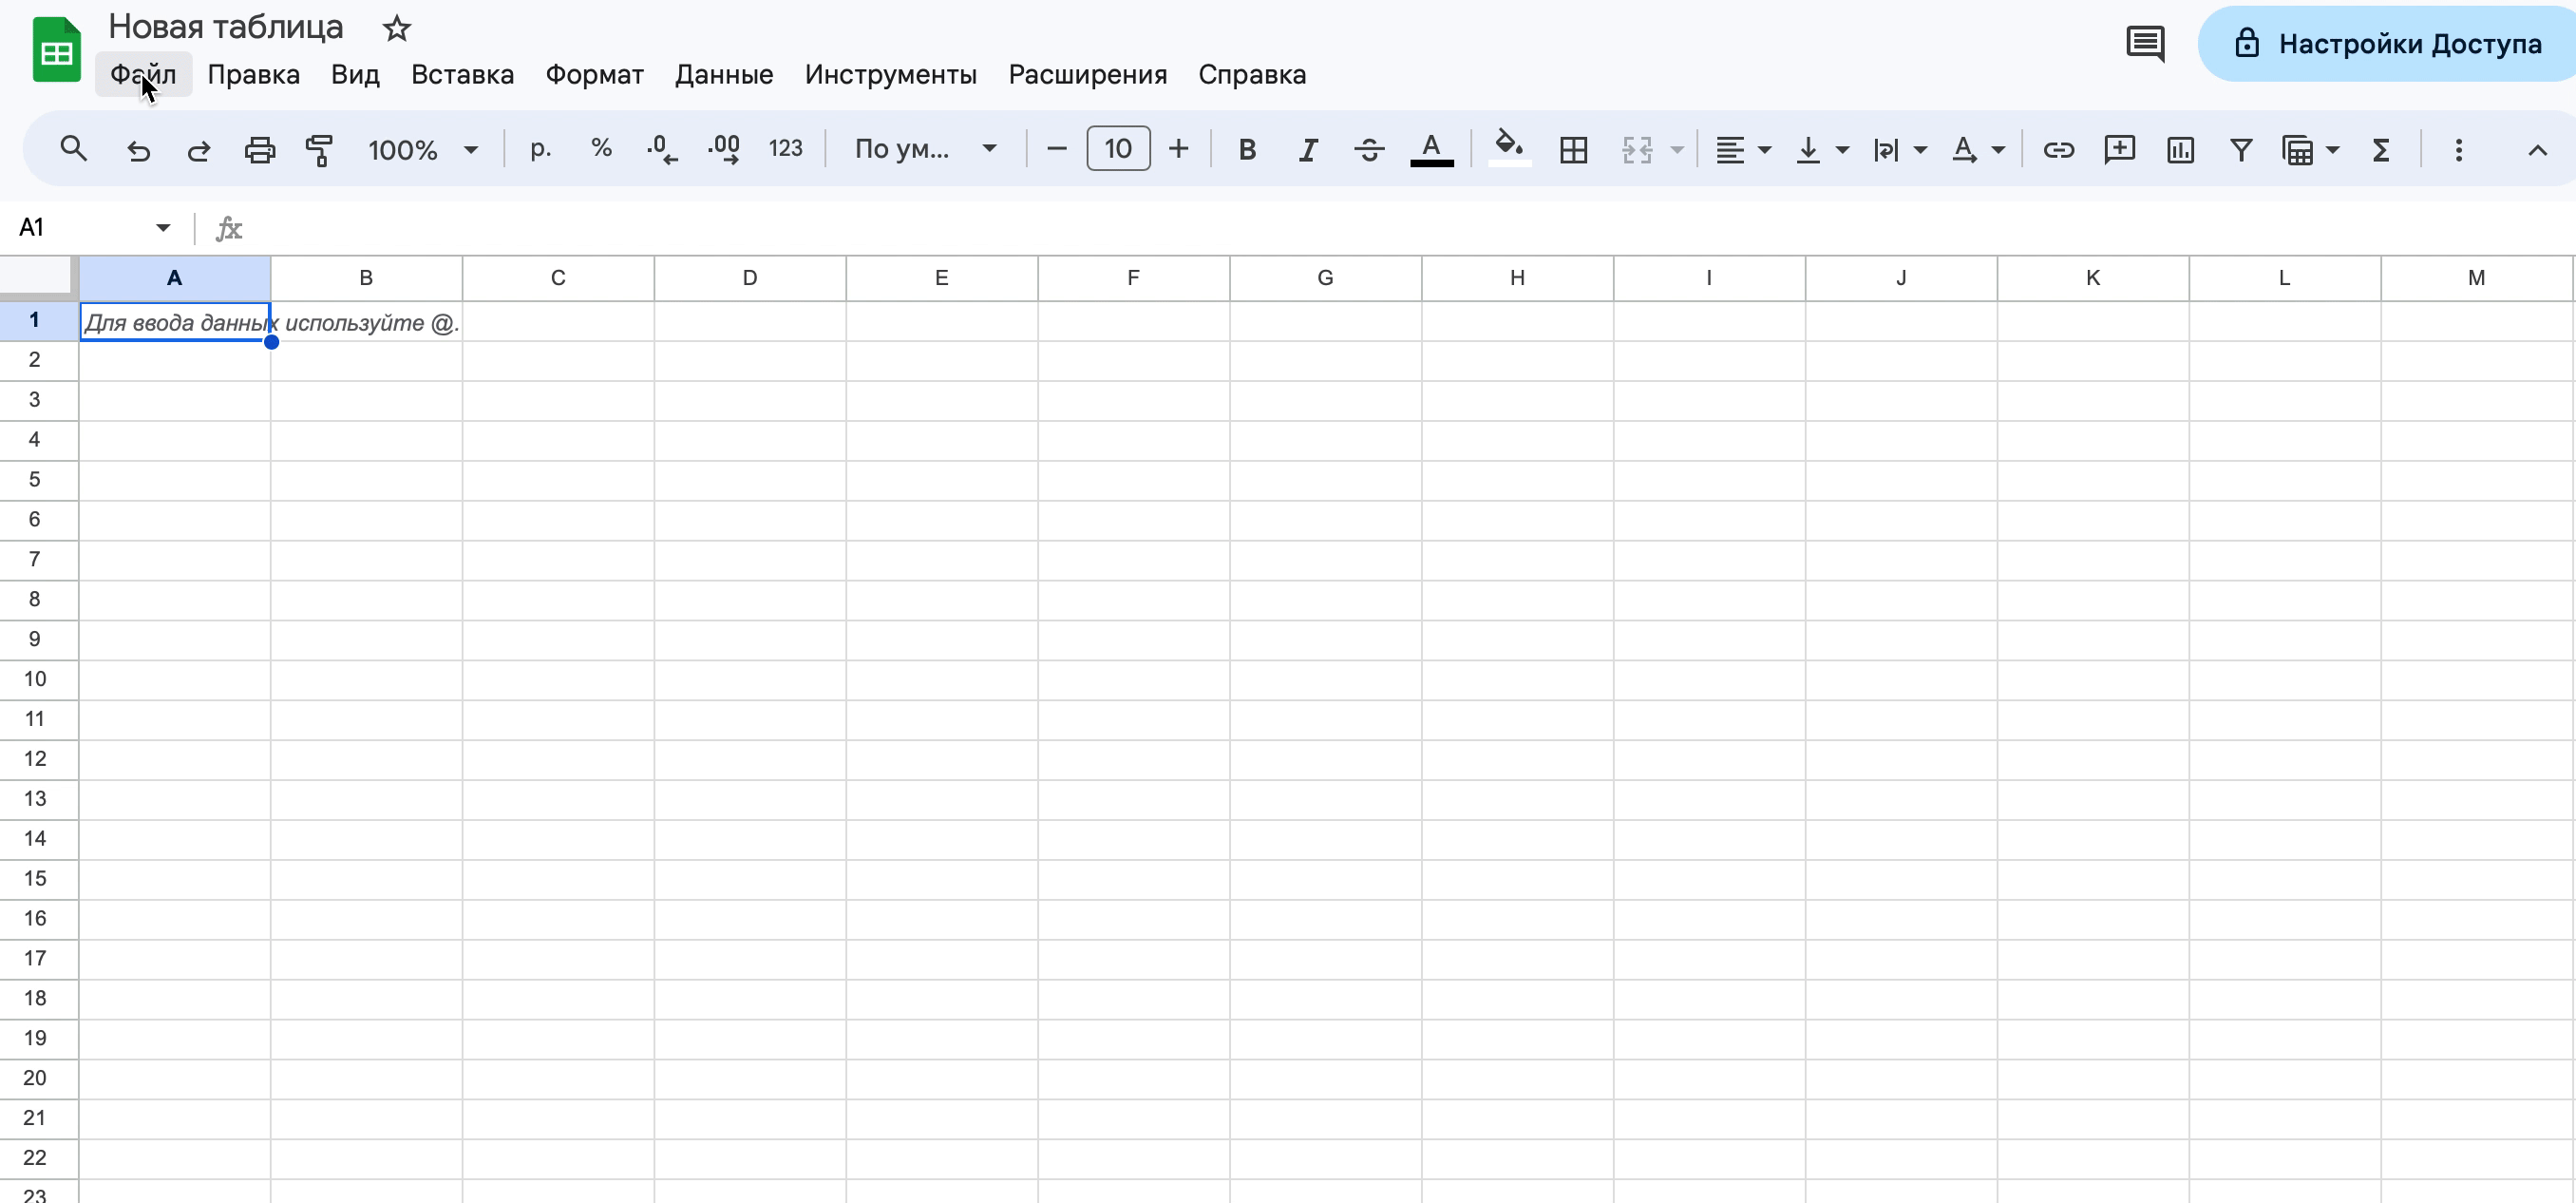
Task: Select column M header
Action: point(2476,278)
